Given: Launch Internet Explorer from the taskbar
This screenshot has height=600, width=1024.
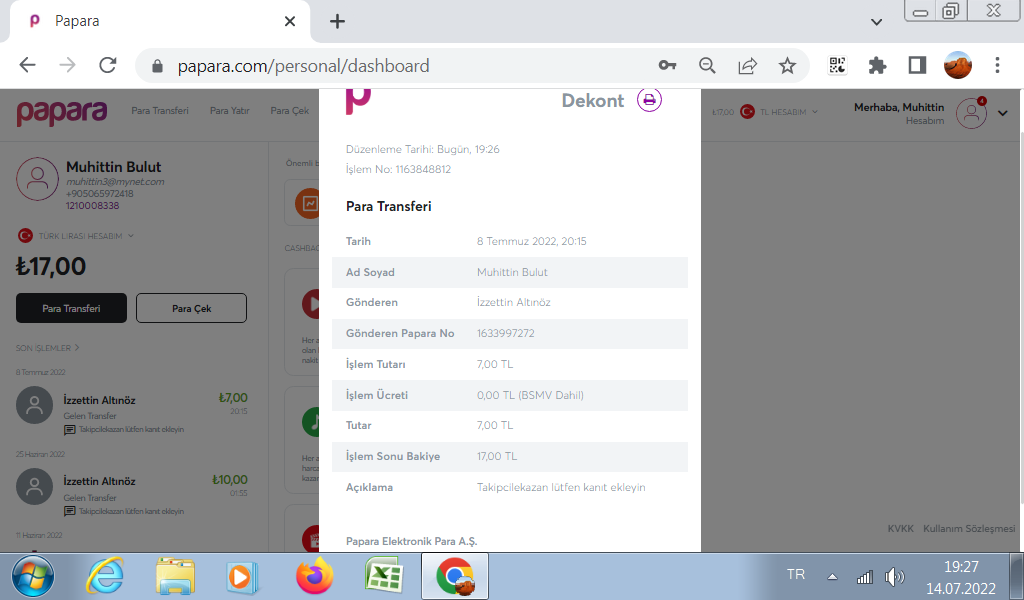Looking at the screenshot, I should 105,576.
